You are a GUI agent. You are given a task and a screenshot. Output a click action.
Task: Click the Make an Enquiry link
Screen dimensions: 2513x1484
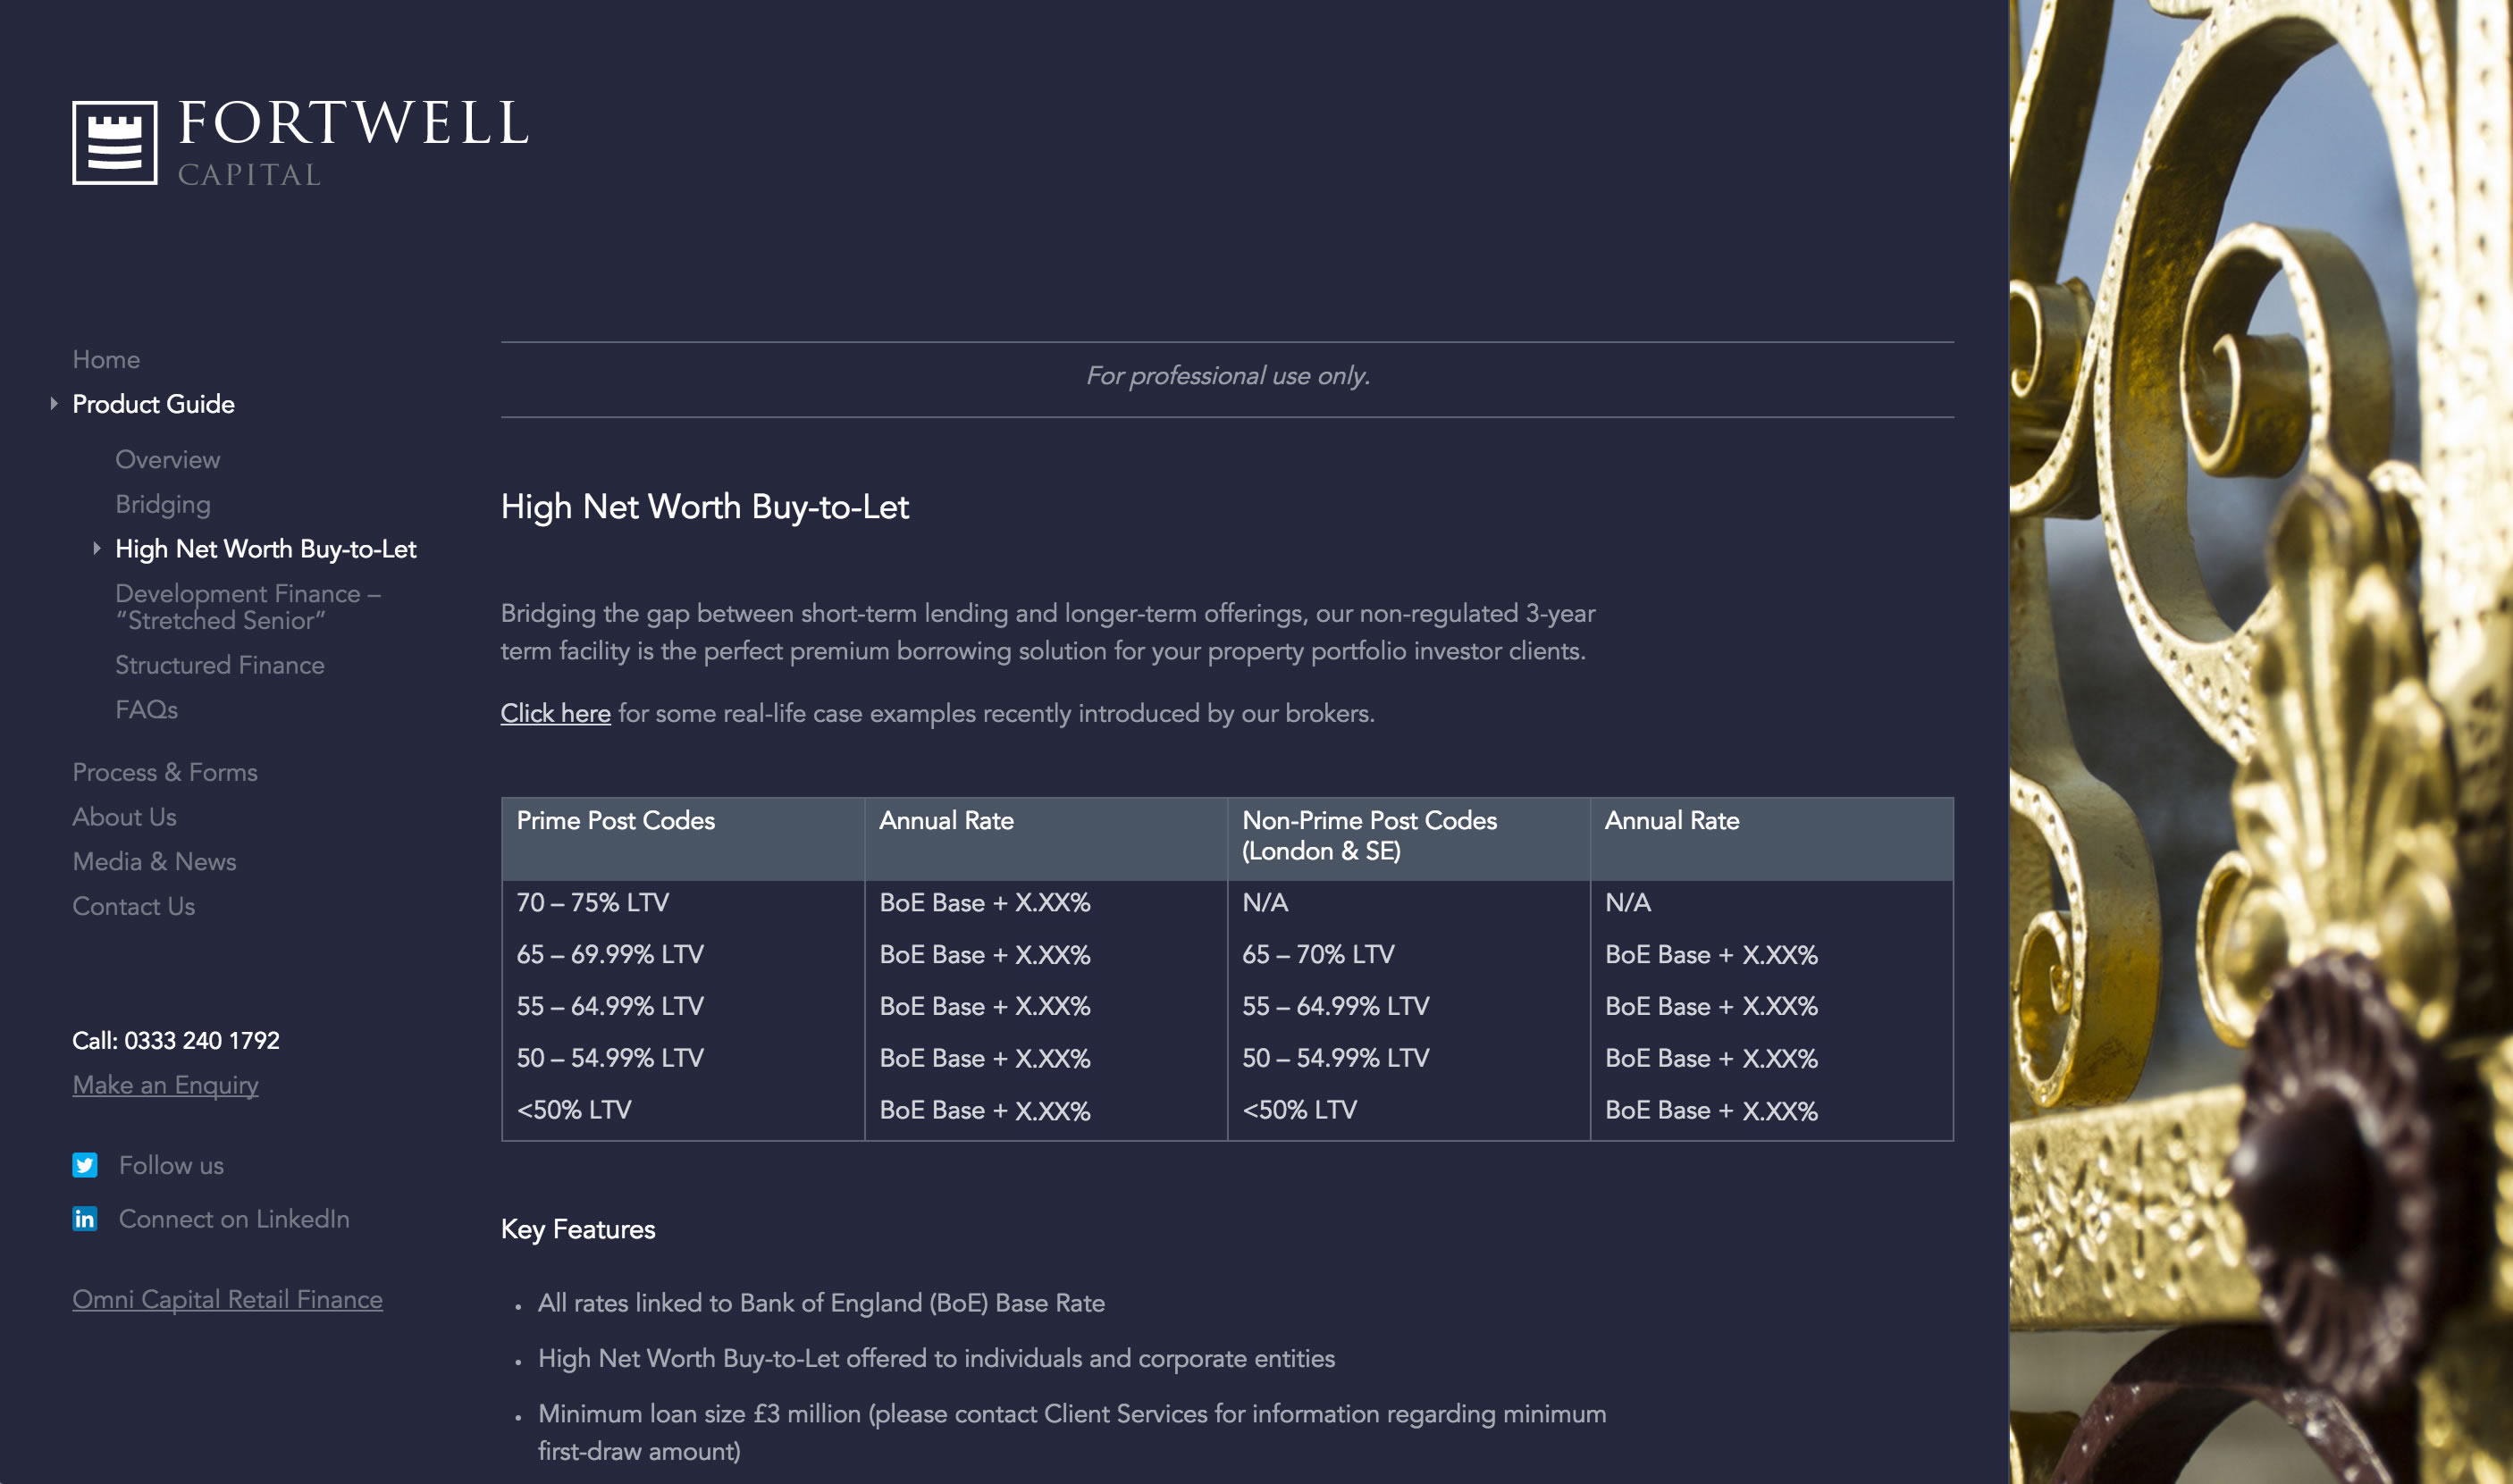(x=165, y=1085)
